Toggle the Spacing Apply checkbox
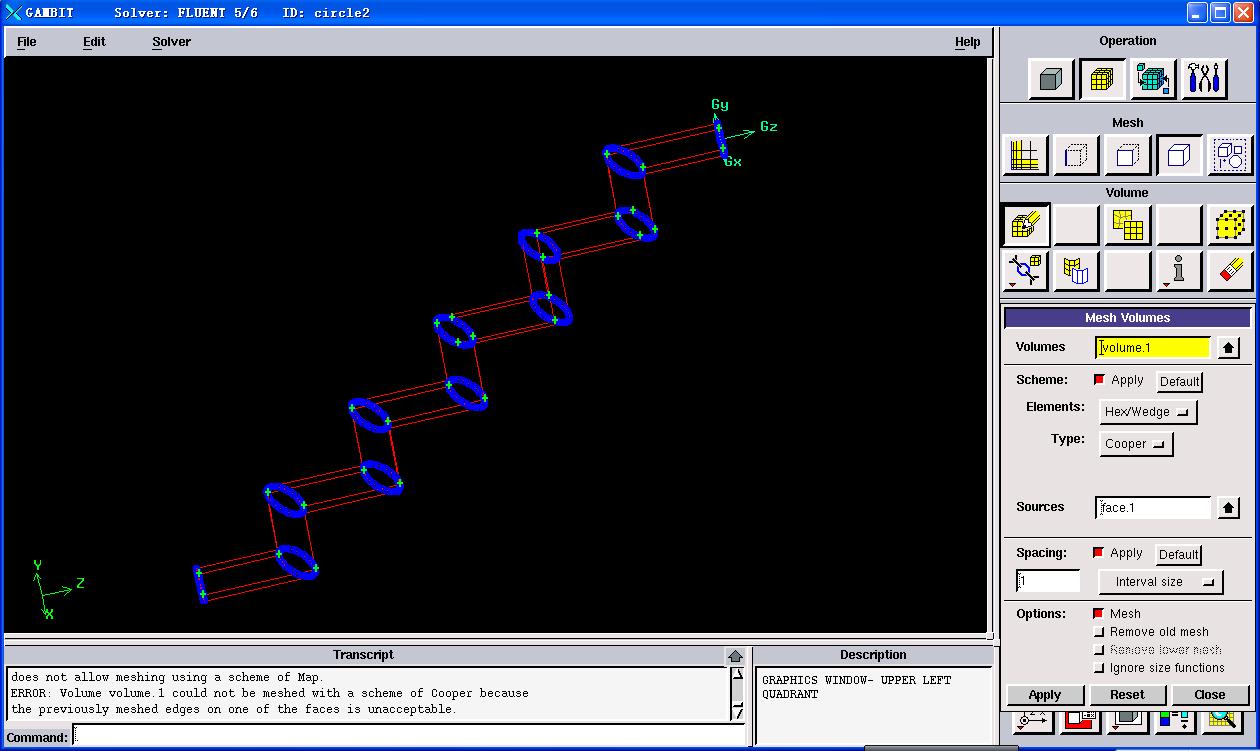The height and width of the screenshot is (751, 1260). click(1099, 553)
